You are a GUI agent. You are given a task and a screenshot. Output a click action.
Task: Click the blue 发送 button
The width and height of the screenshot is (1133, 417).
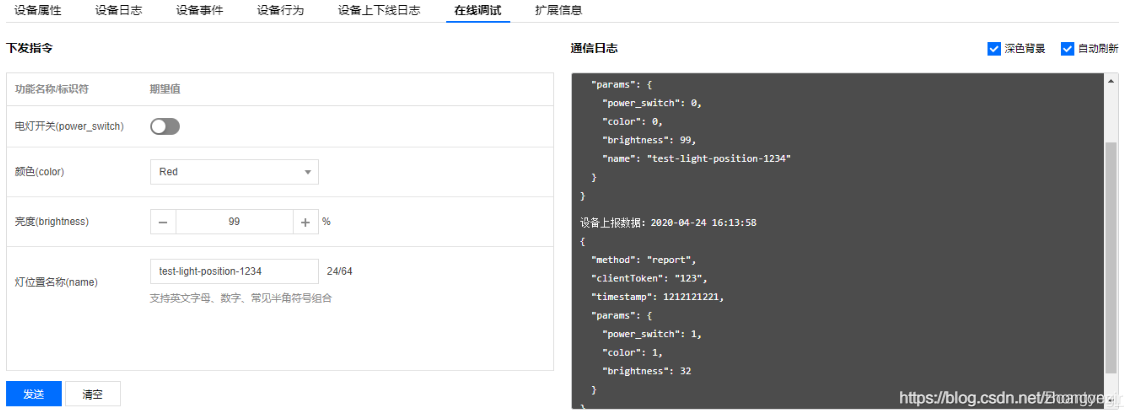(x=34, y=394)
